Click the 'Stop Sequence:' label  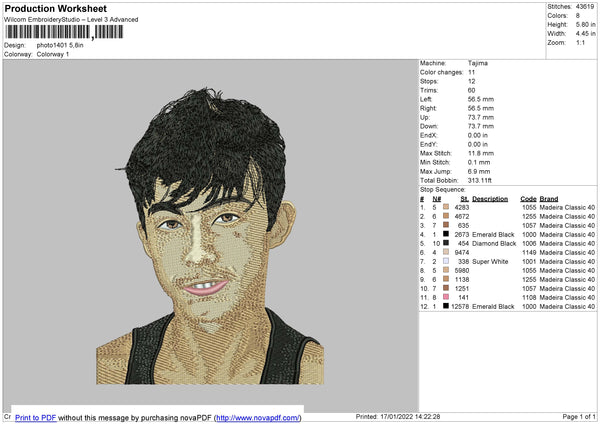click(x=442, y=190)
